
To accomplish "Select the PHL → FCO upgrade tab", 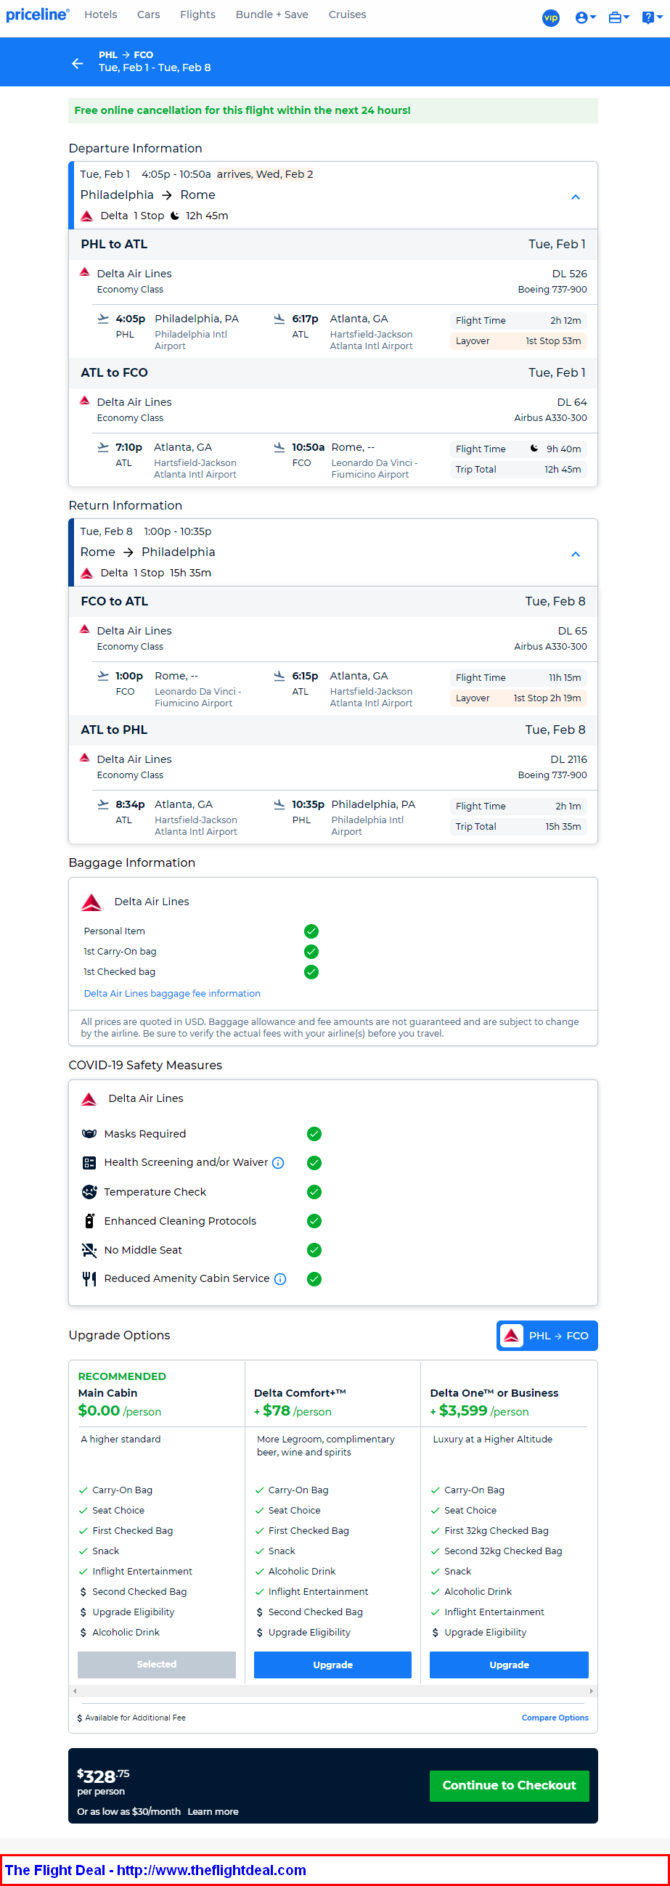I will coord(547,1336).
